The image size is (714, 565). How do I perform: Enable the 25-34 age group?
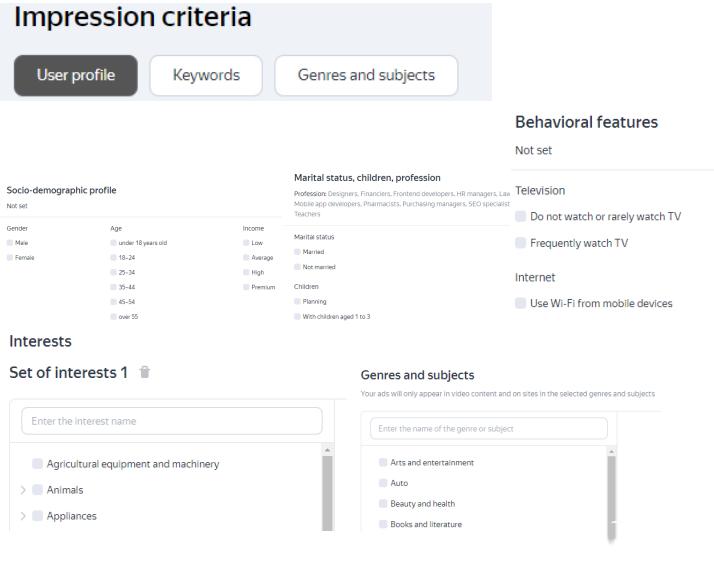tap(113, 272)
